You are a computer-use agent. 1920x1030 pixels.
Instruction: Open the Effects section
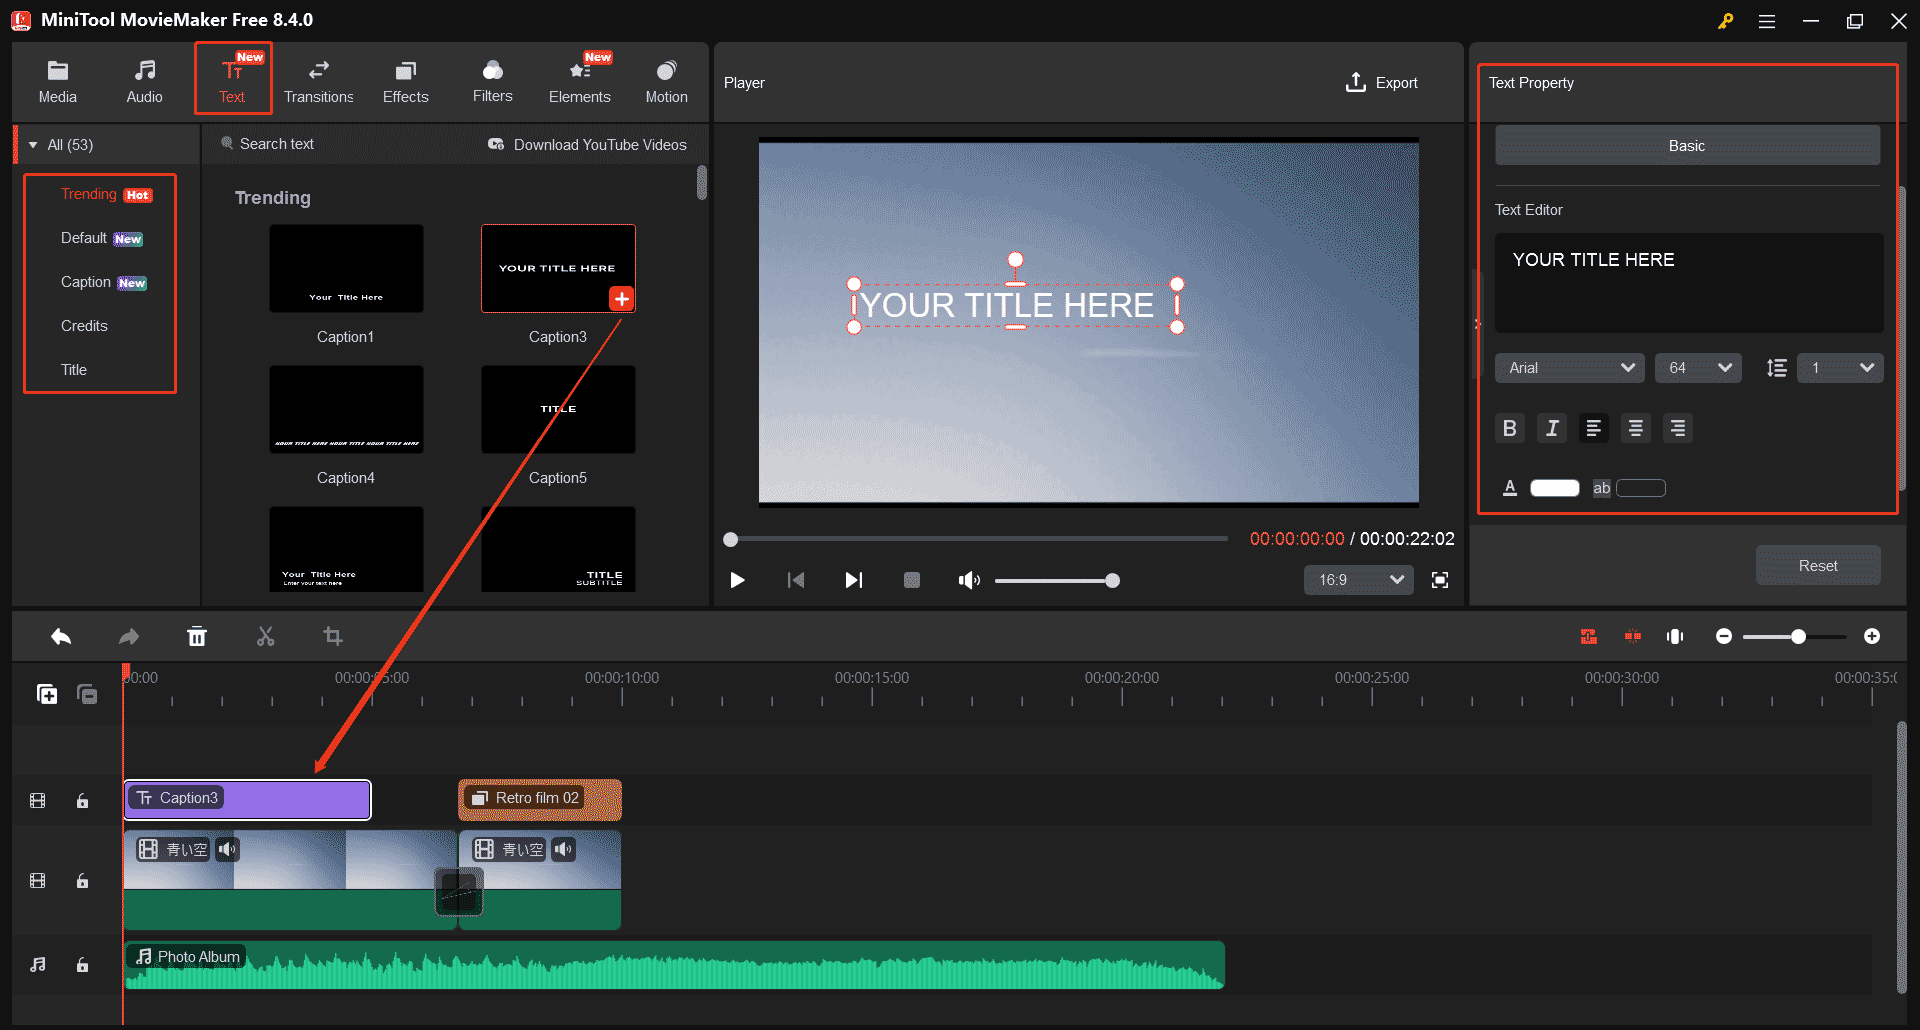(x=405, y=80)
